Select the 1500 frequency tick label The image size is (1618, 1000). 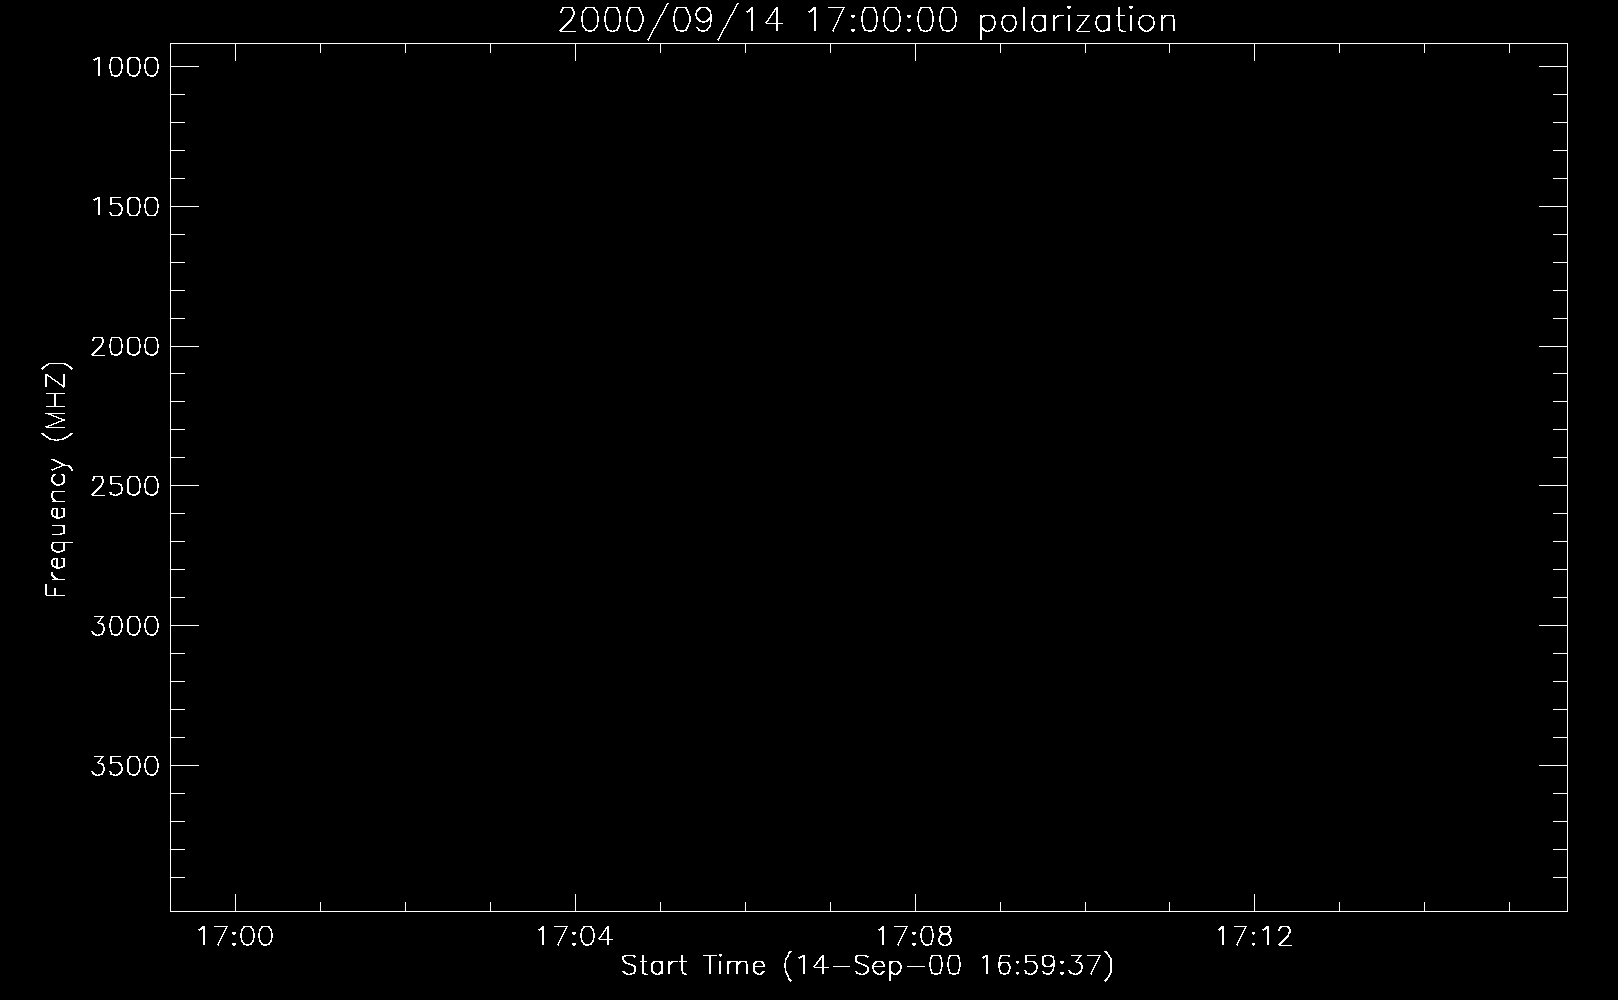pyautogui.click(x=125, y=207)
